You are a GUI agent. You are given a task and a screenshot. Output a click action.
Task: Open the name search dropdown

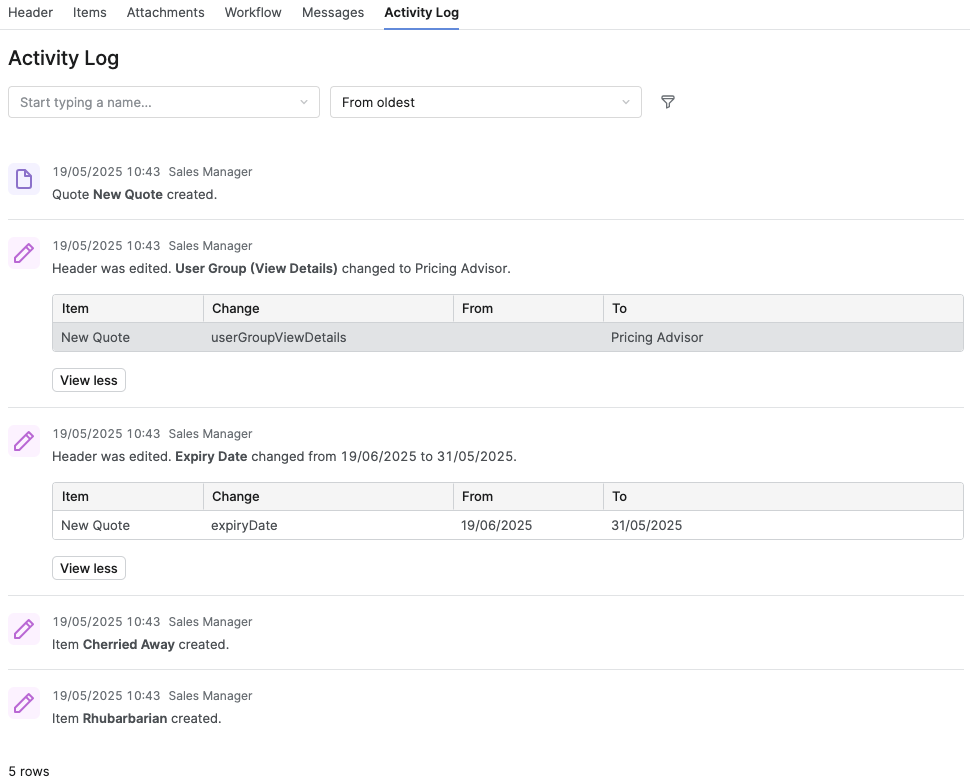164,102
